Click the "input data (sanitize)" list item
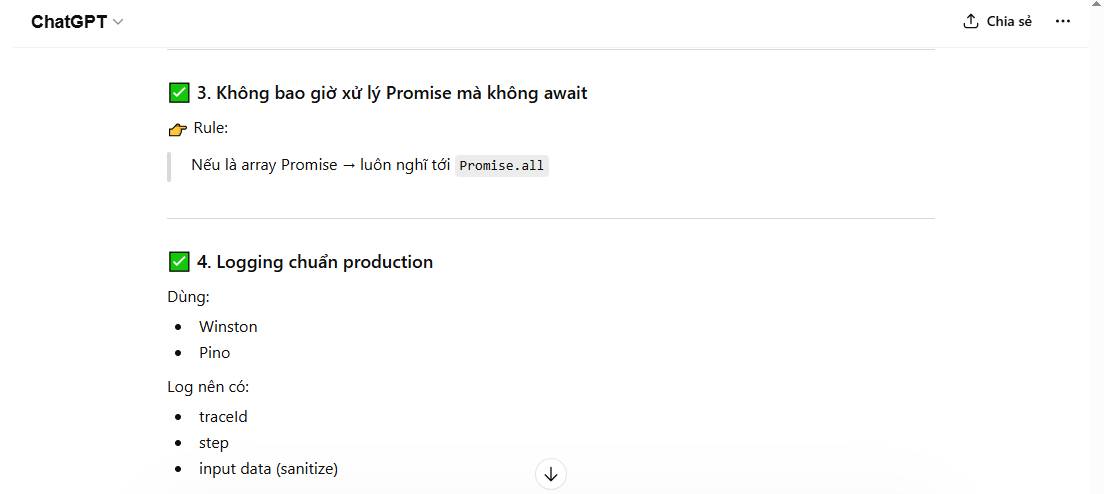 [268, 469]
